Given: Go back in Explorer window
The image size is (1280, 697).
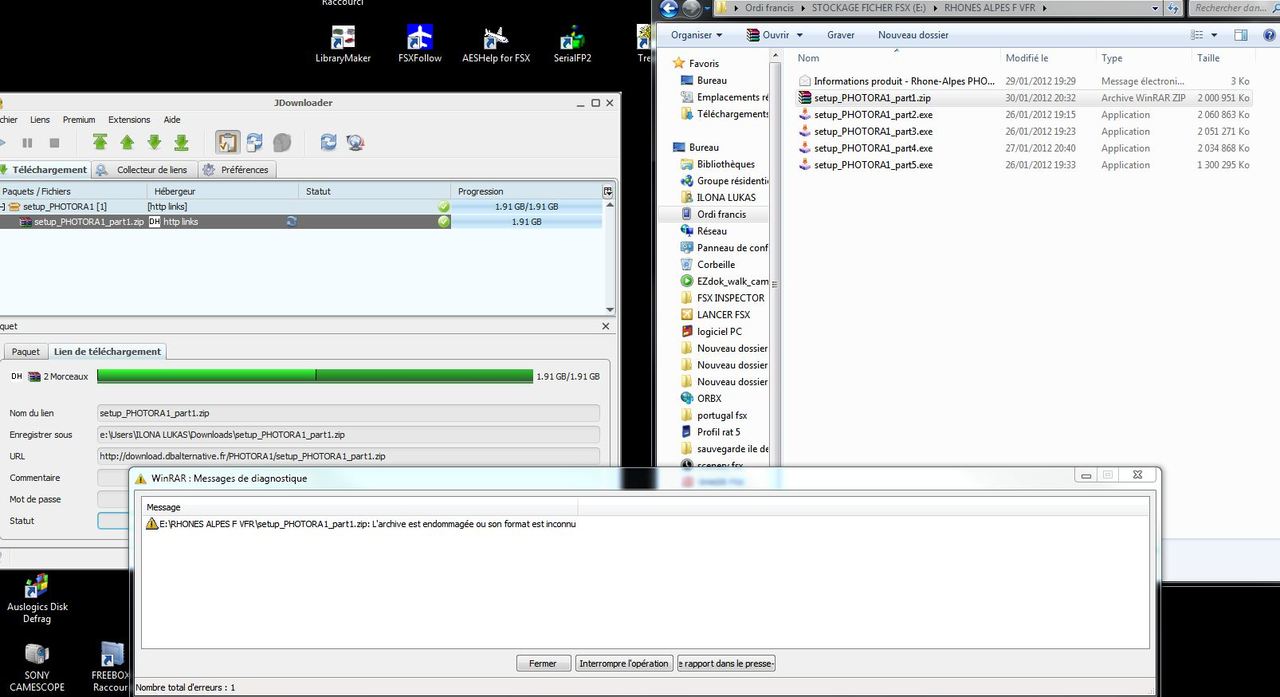Looking at the screenshot, I should tap(669, 9).
